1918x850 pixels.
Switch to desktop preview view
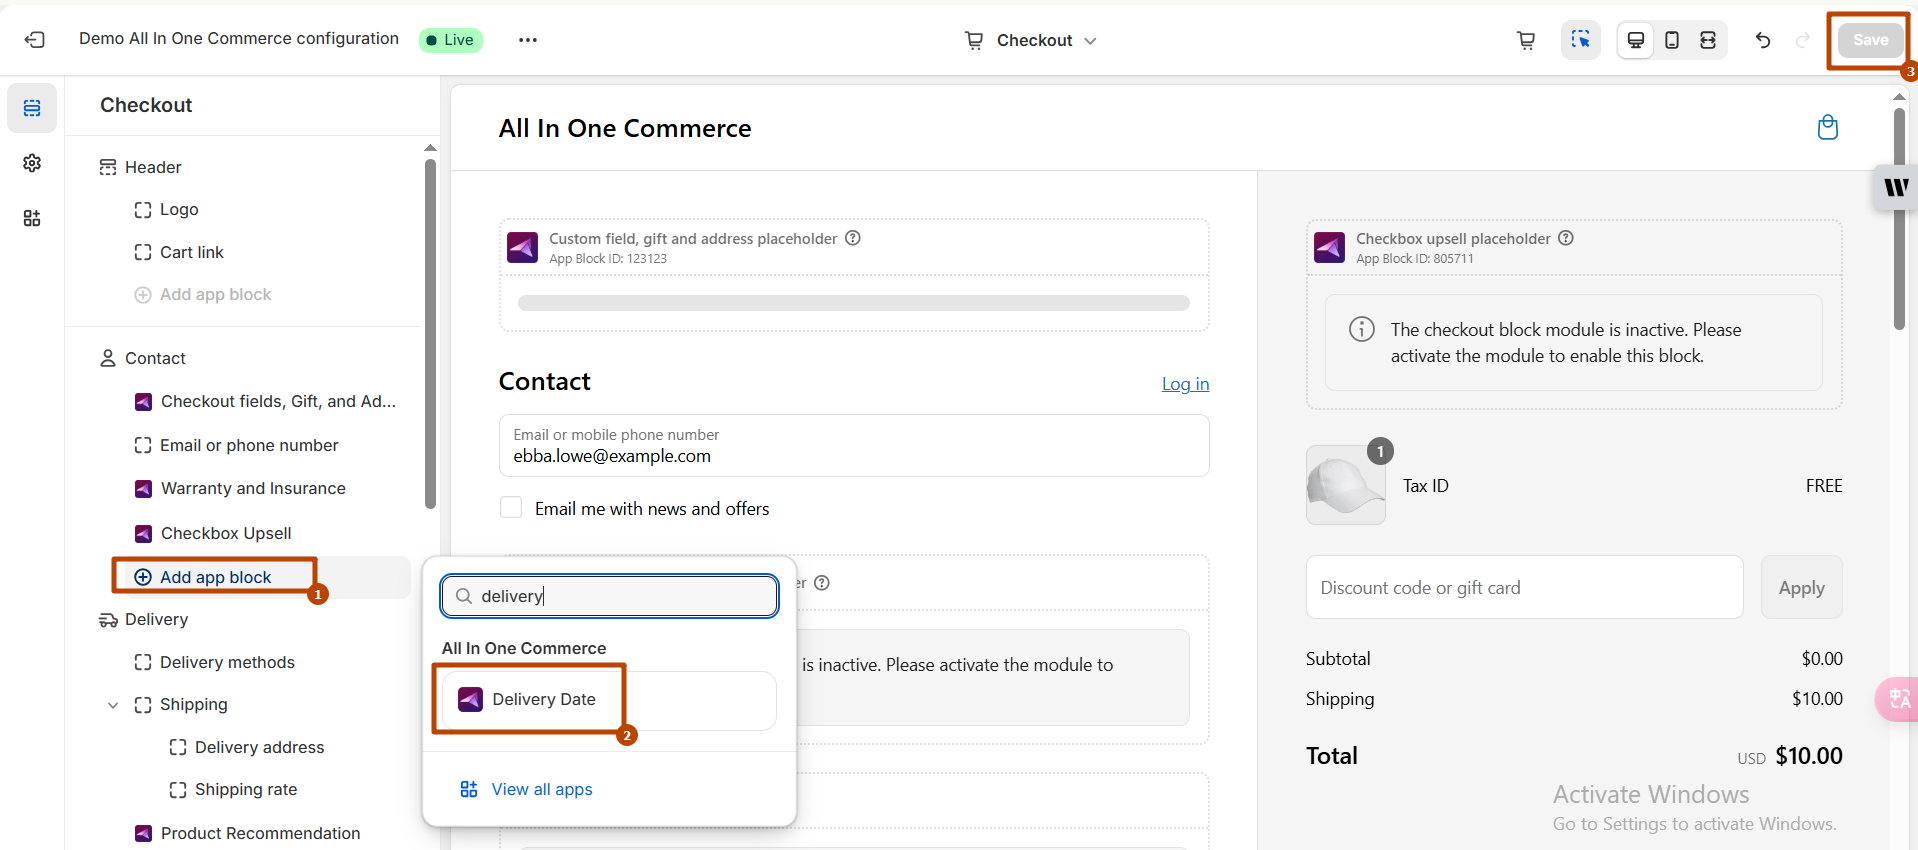[x=1636, y=40]
